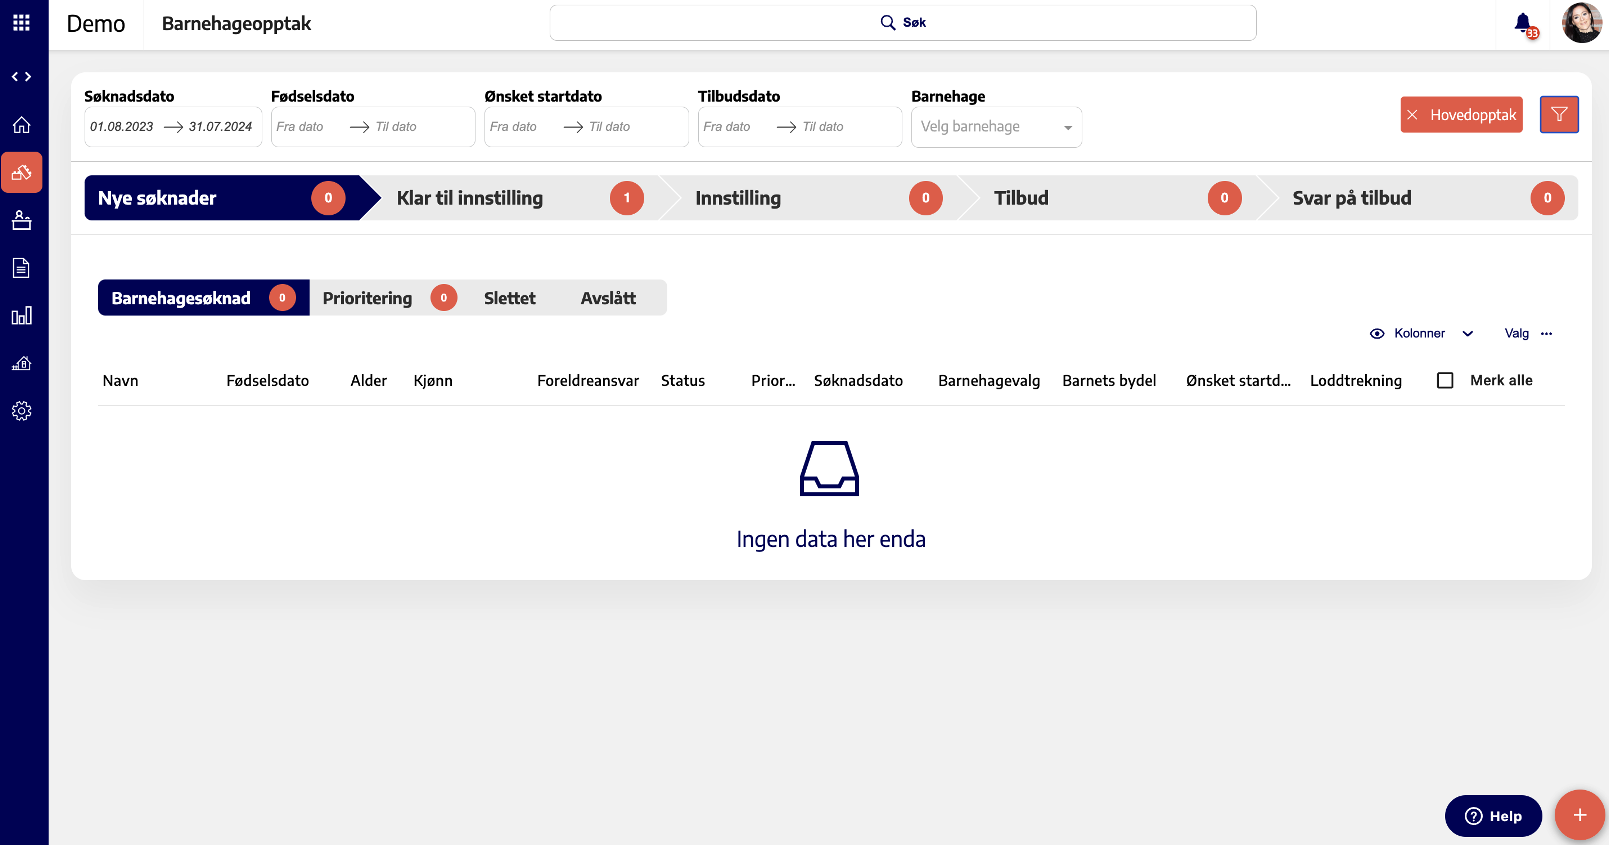The width and height of the screenshot is (1609, 845).
Task: Open the Avslått tab
Action: 608,298
